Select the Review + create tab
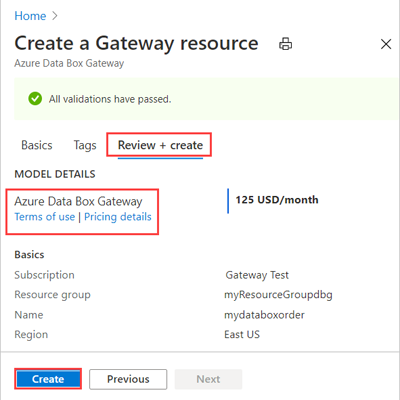The height and width of the screenshot is (400, 400). coord(160,145)
